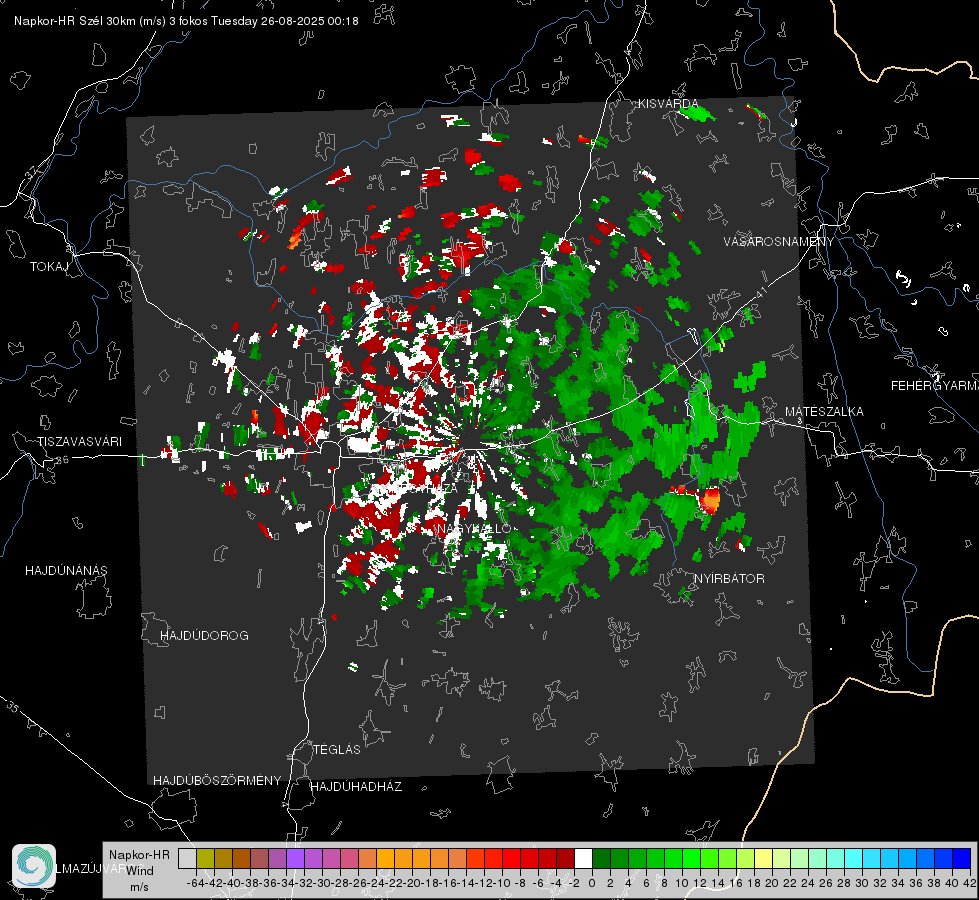The width and height of the screenshot is (979, 900).
Task: Click the HAJDÚHADHÁZ label
Action: (356, 787)
